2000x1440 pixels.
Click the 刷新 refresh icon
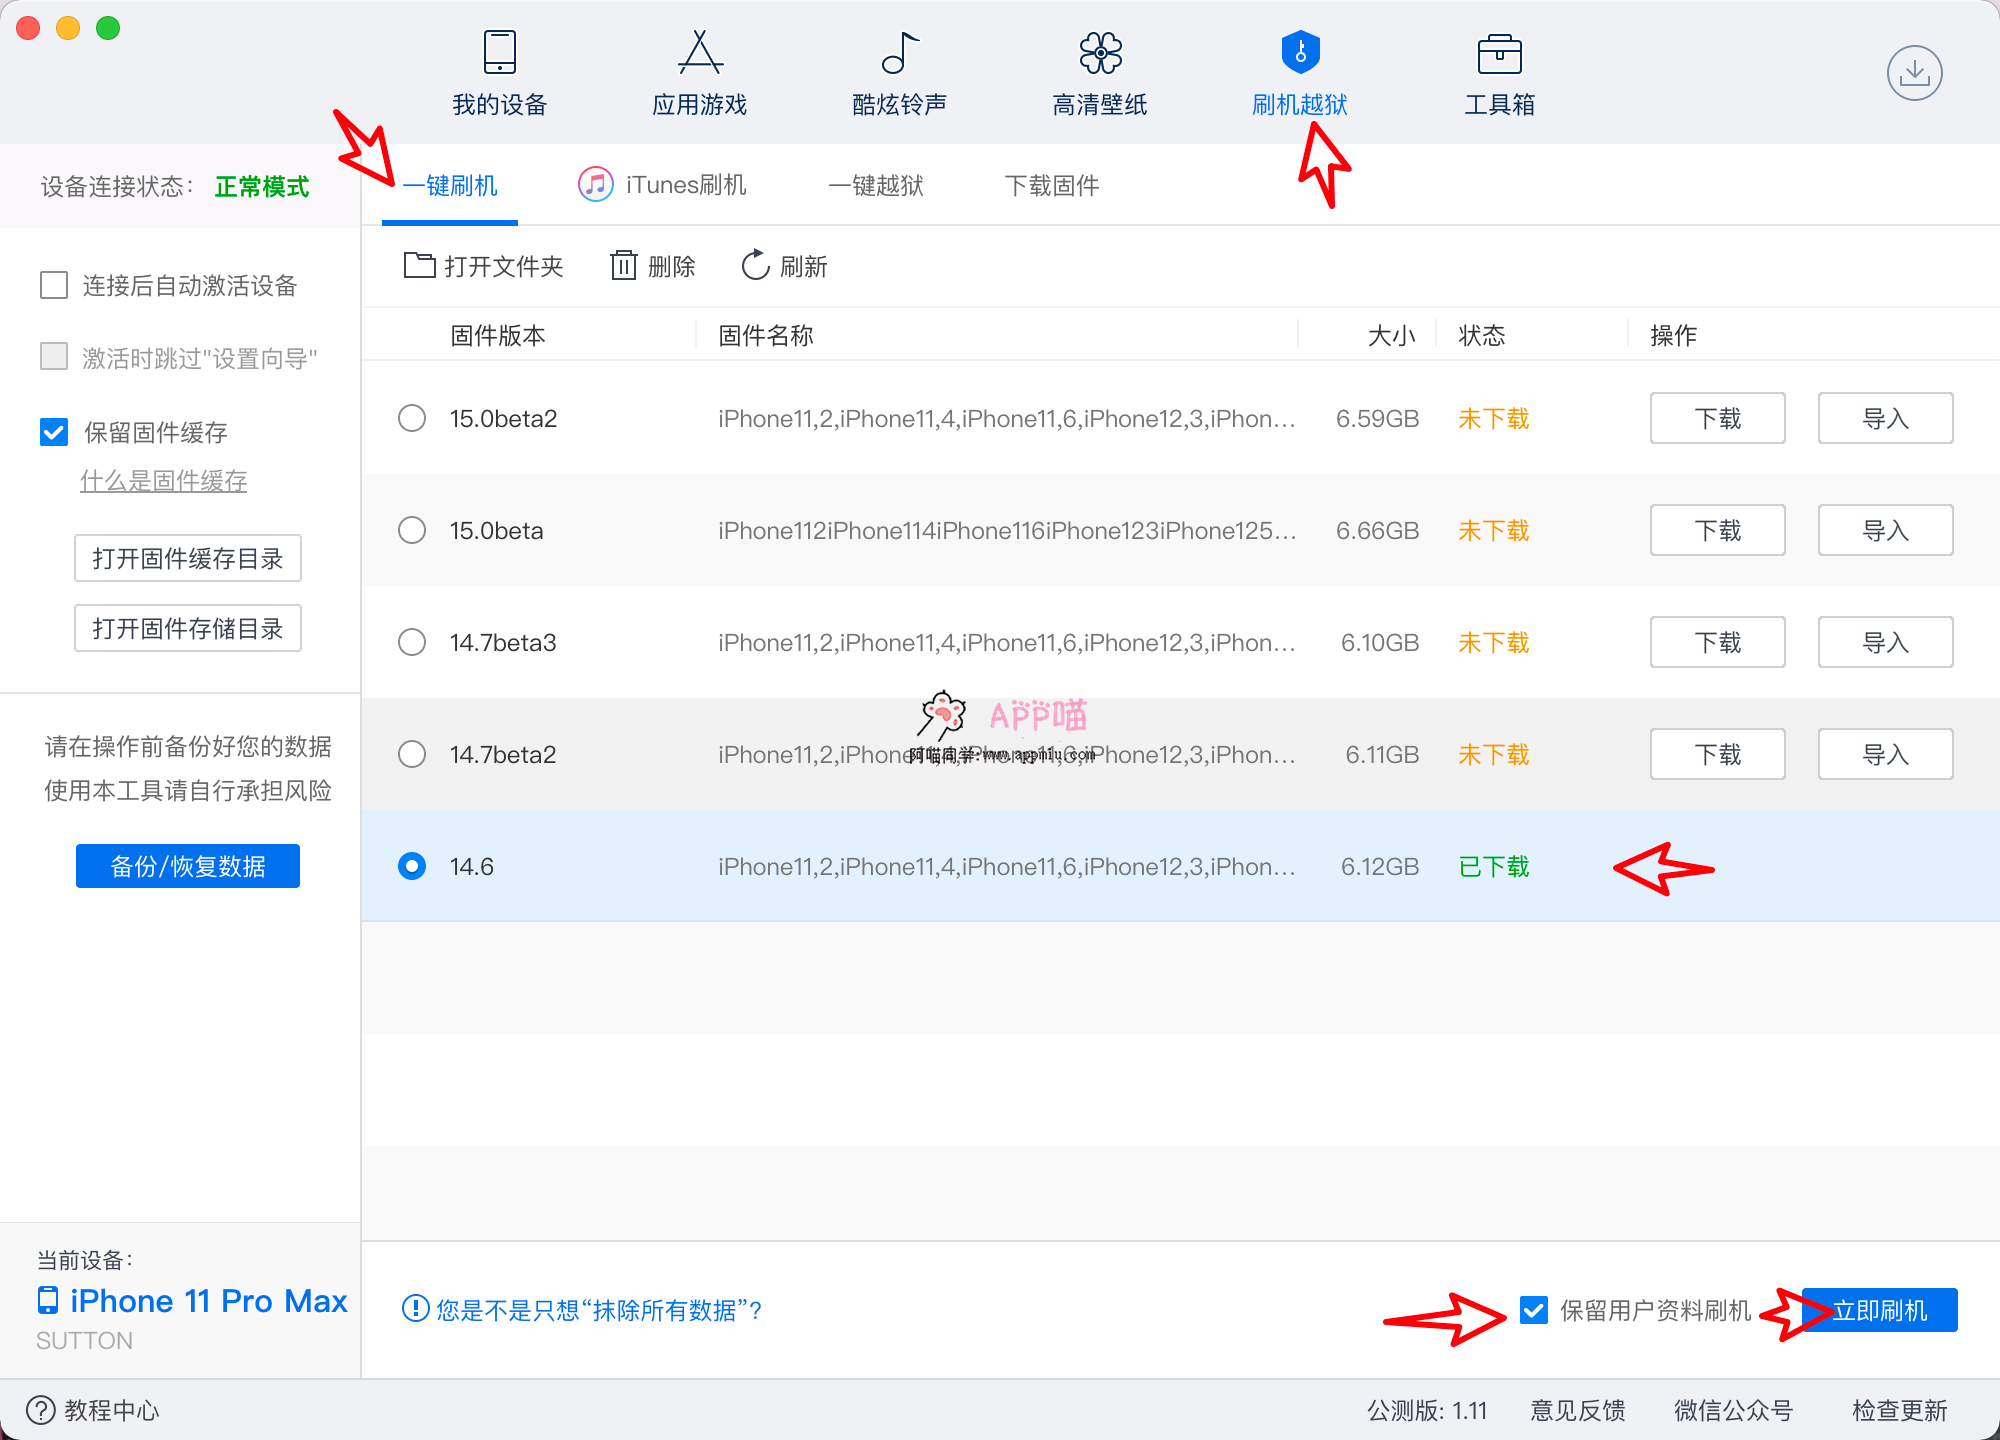[x=755, y=265]
